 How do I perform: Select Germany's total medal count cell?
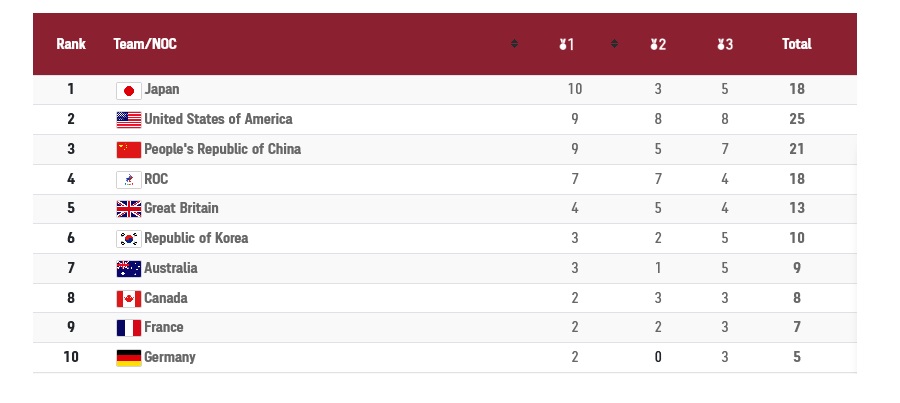click(x=797, y=357)
